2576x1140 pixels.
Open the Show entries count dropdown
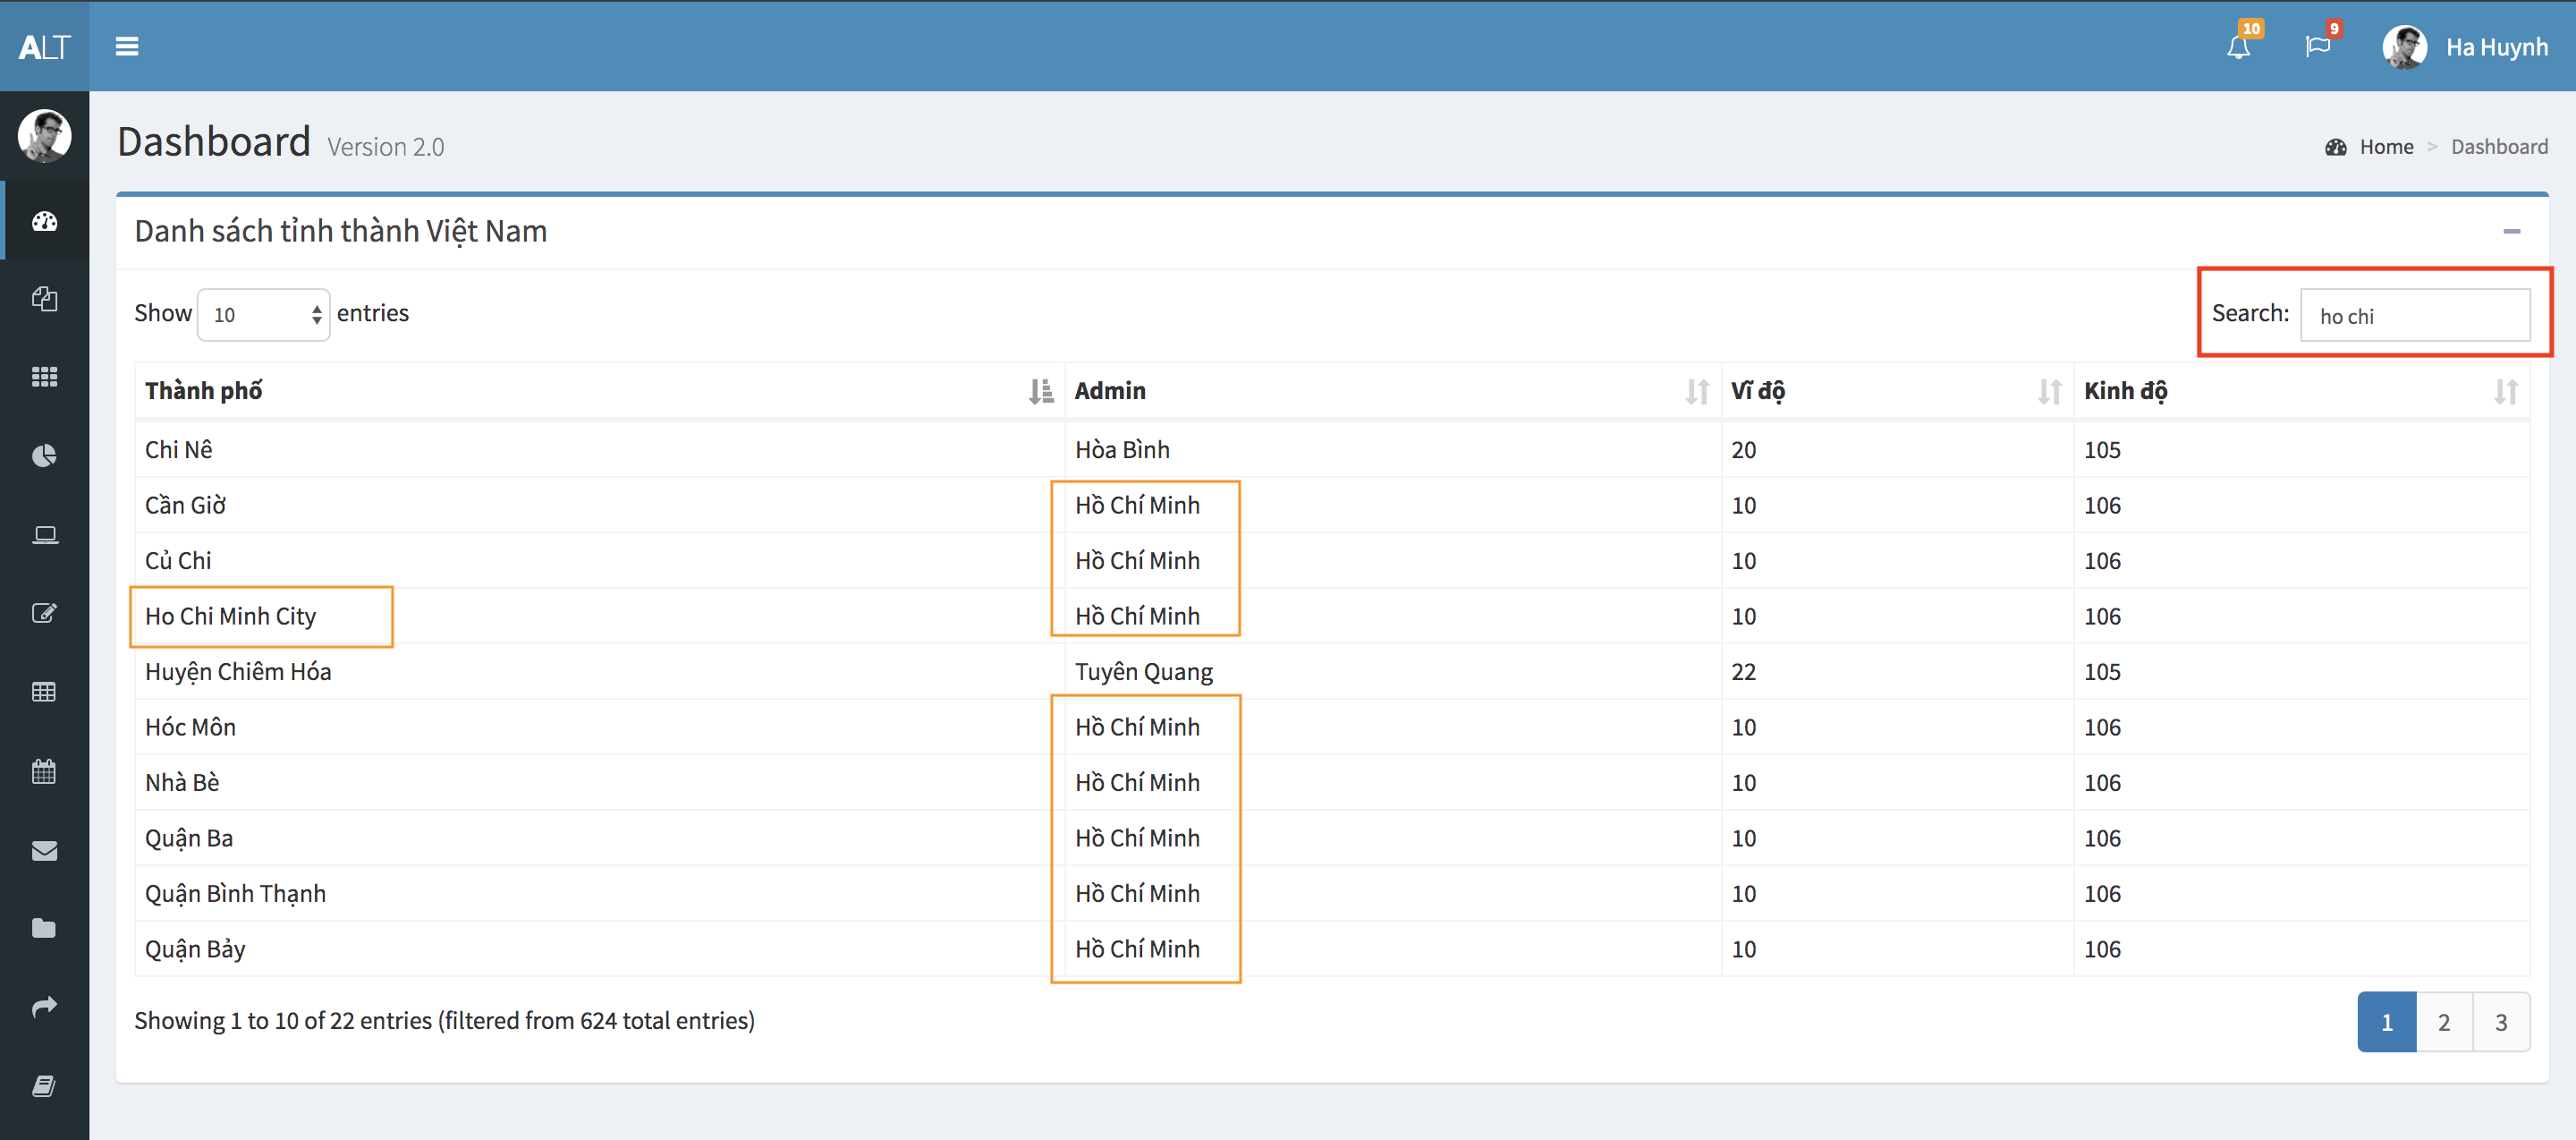(263, 315)
